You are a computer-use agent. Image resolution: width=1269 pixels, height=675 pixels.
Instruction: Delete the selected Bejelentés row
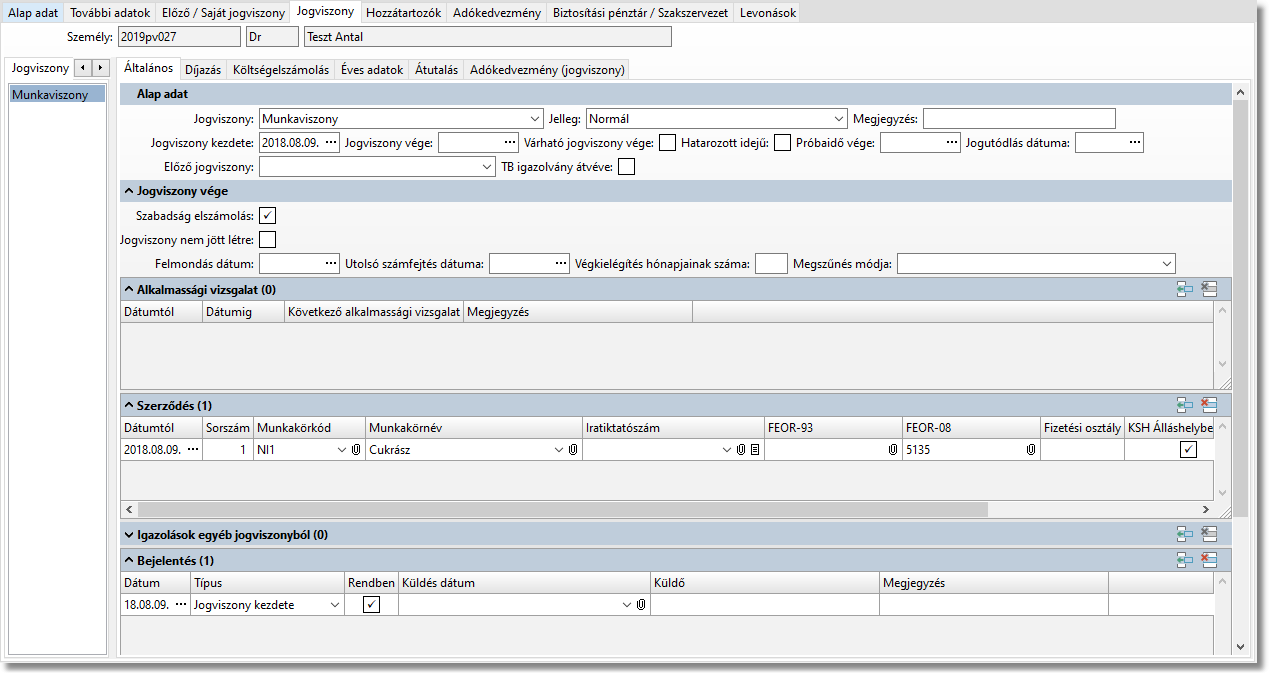pos(1209,560)
